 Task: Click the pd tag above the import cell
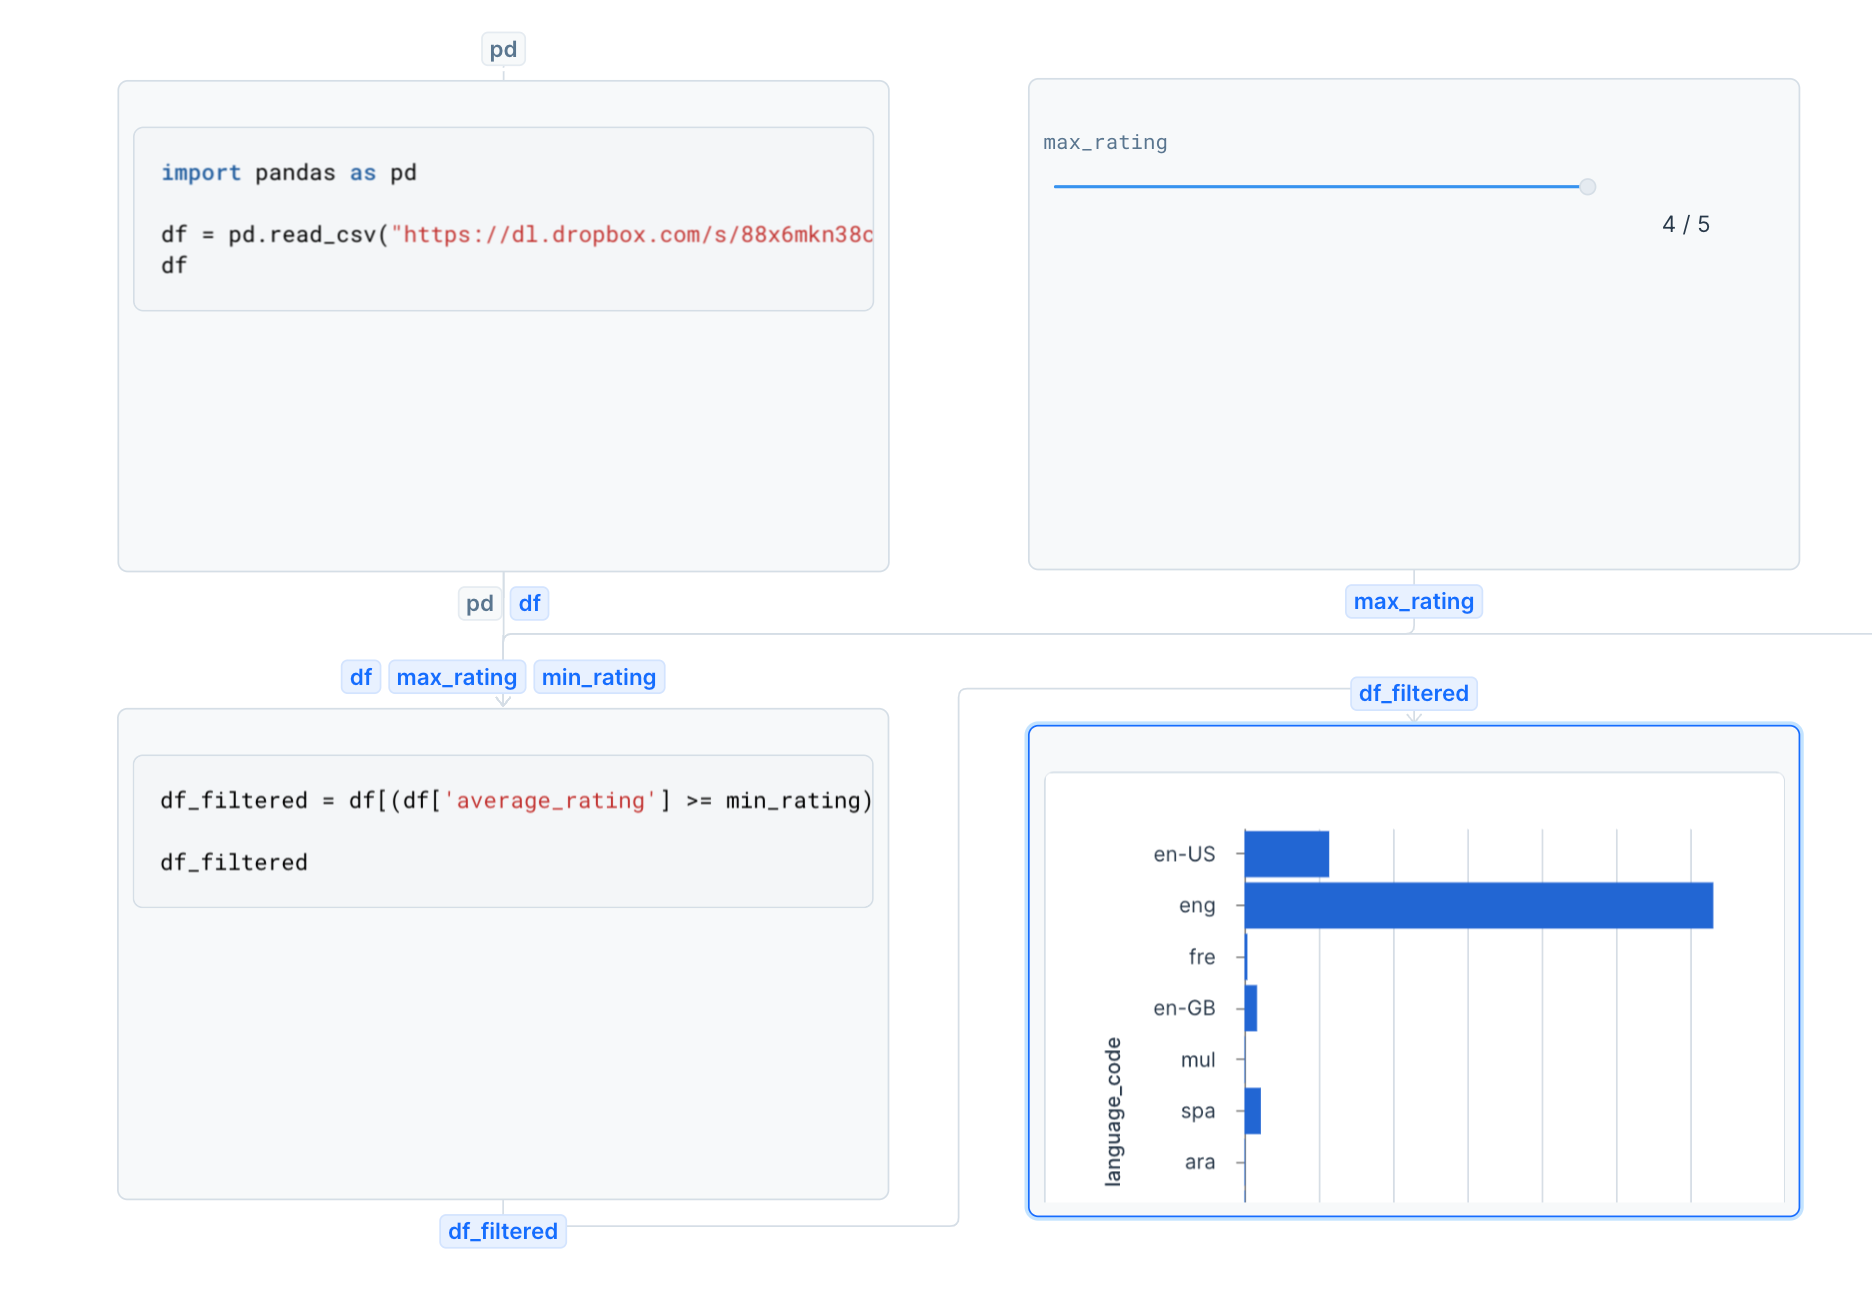click(x=503, y=49)
